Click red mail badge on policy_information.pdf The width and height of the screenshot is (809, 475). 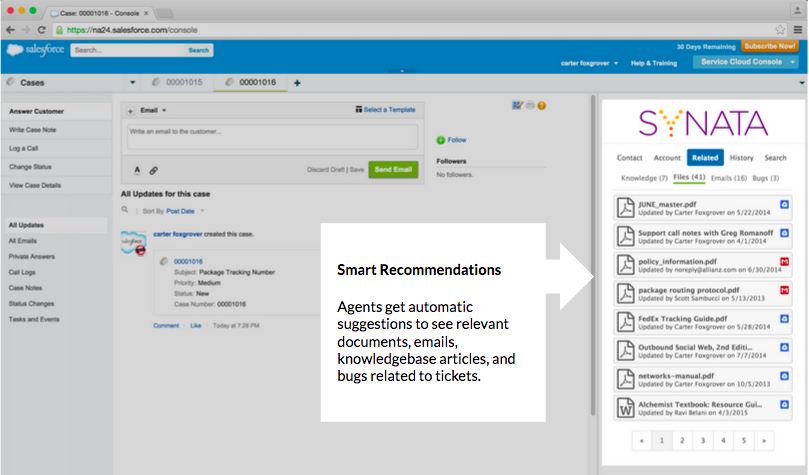[784, 261]
